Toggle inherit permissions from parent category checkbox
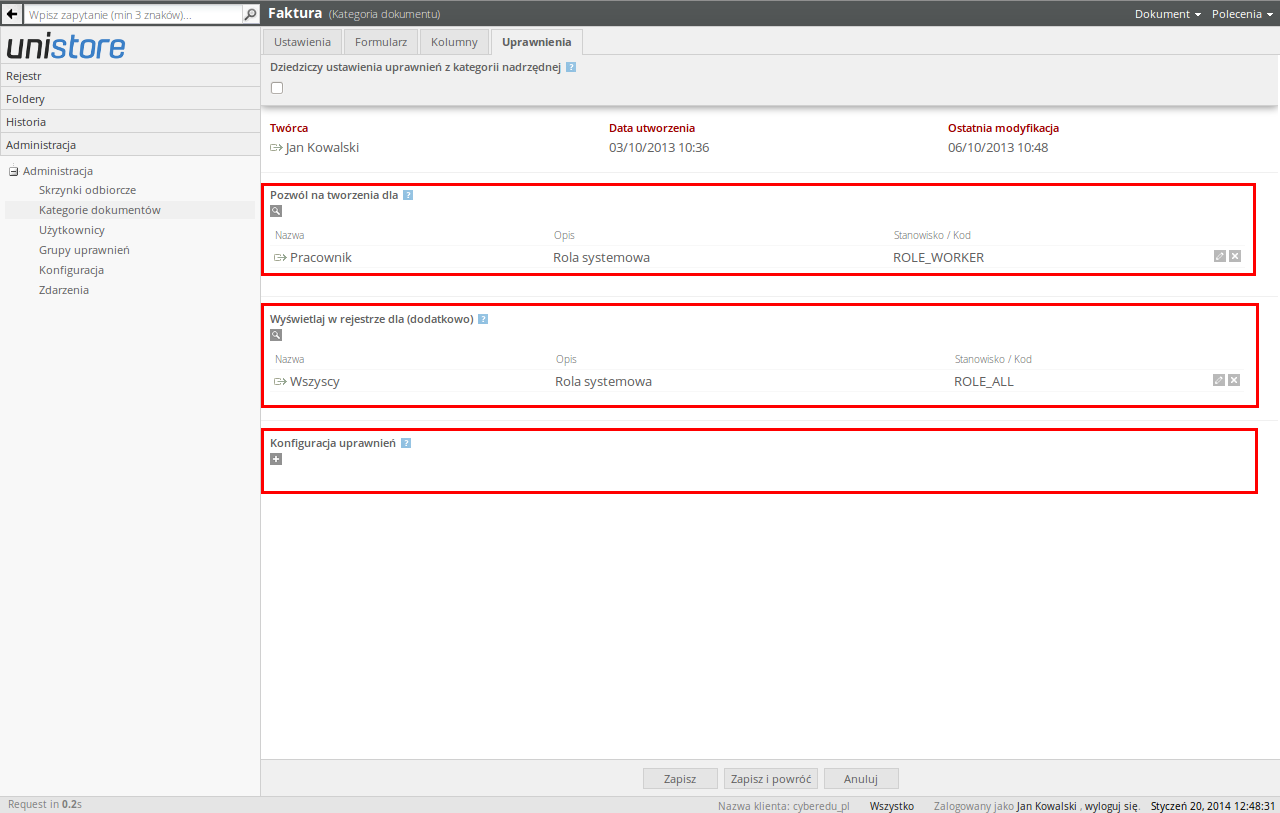 coord(277,88)
